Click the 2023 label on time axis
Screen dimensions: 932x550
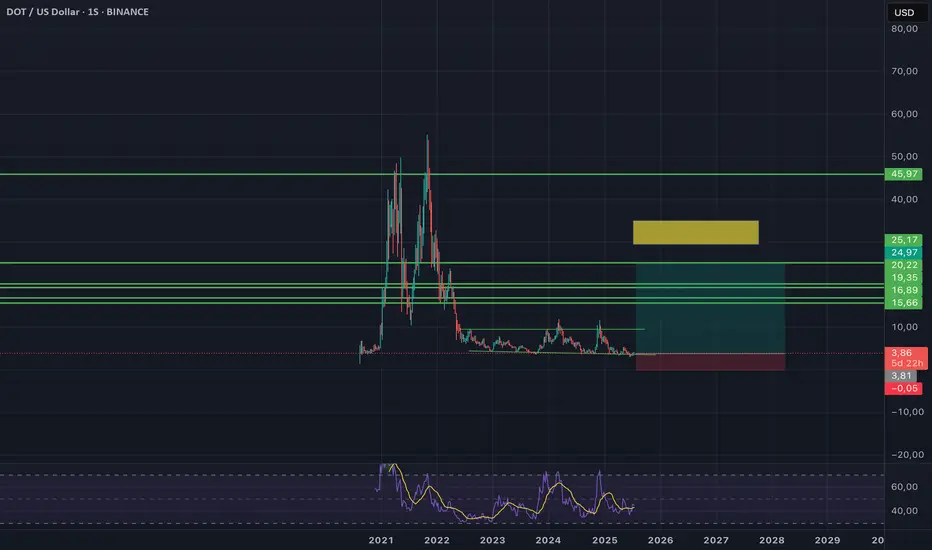492,540
